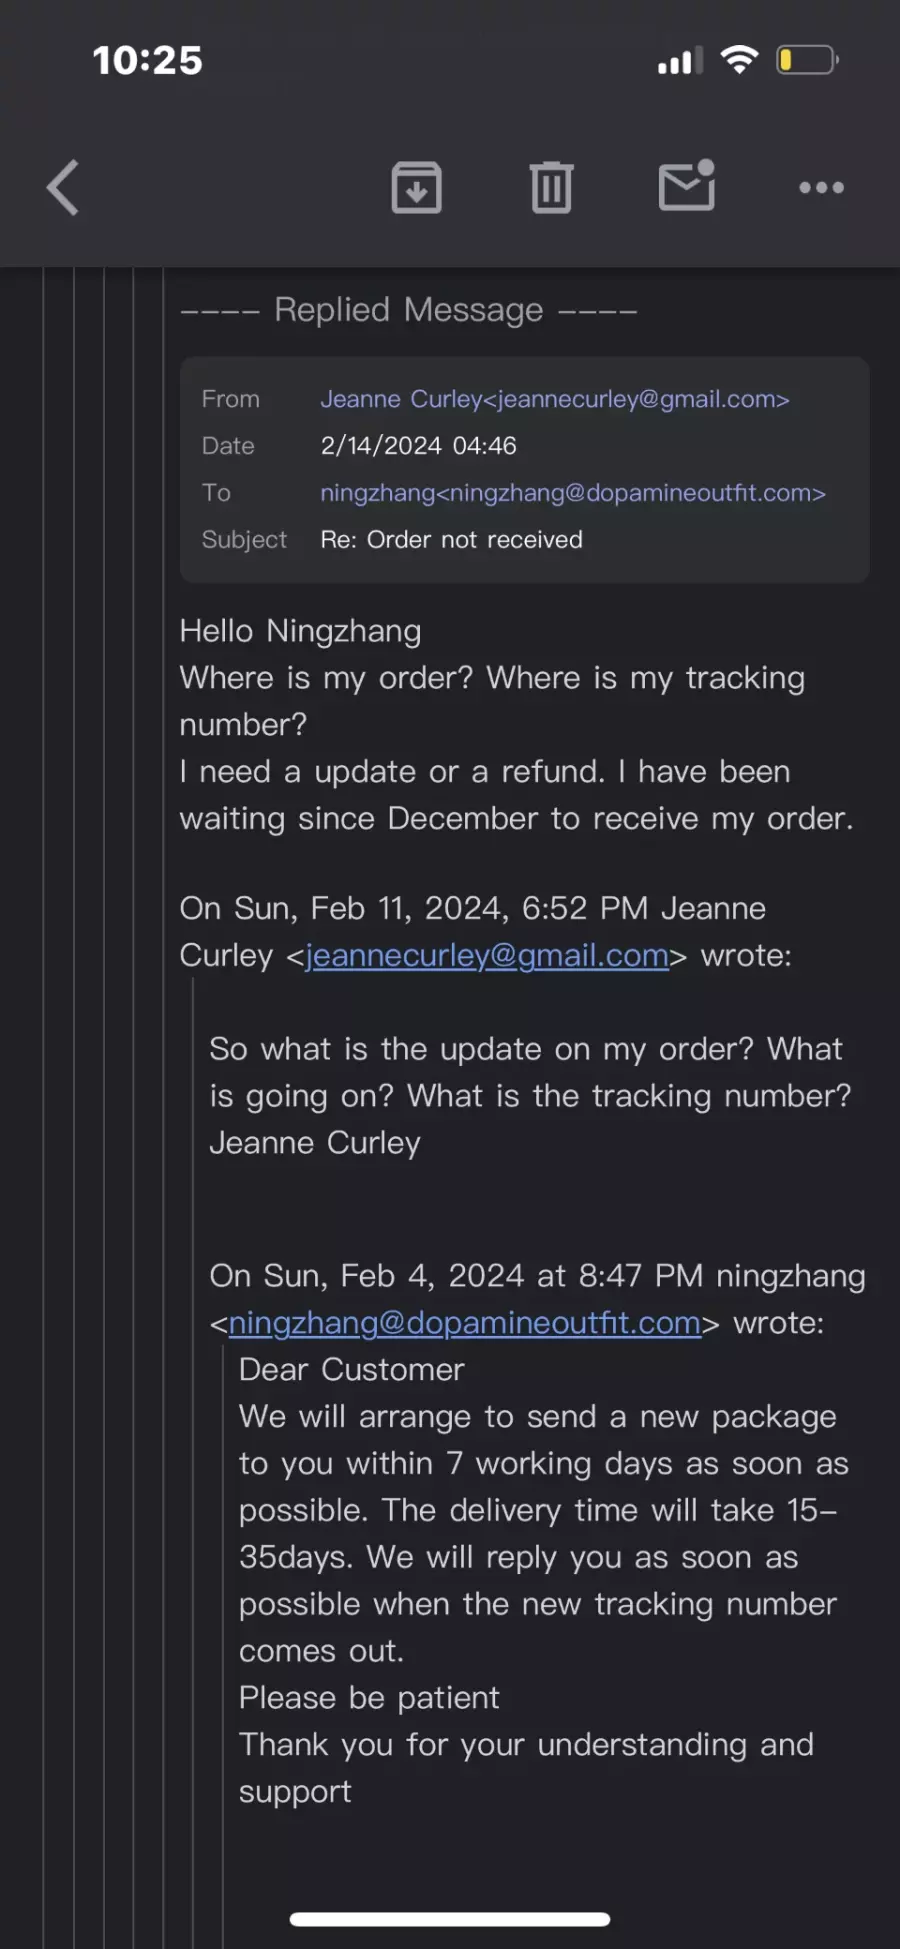
Task: Archive this email with the box icon
Action: 416,187
